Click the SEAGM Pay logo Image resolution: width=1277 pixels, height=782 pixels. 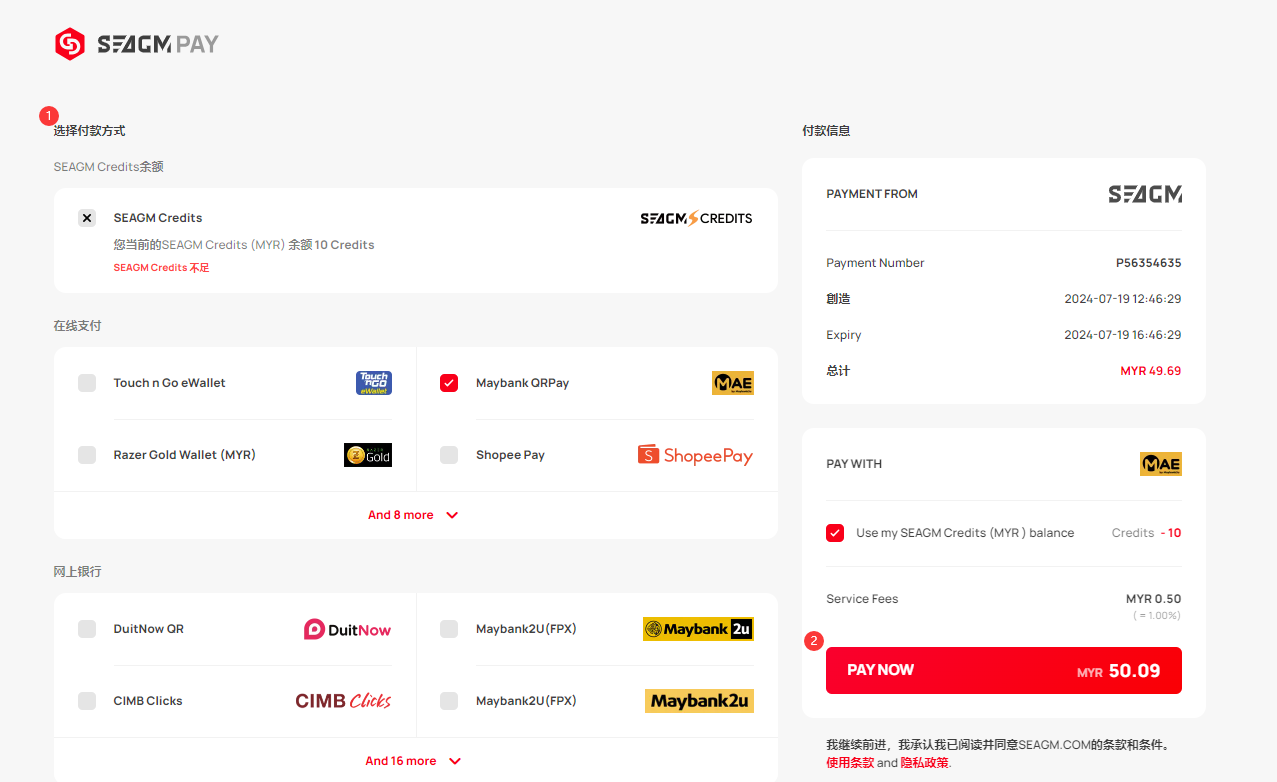tap(136, 44)
